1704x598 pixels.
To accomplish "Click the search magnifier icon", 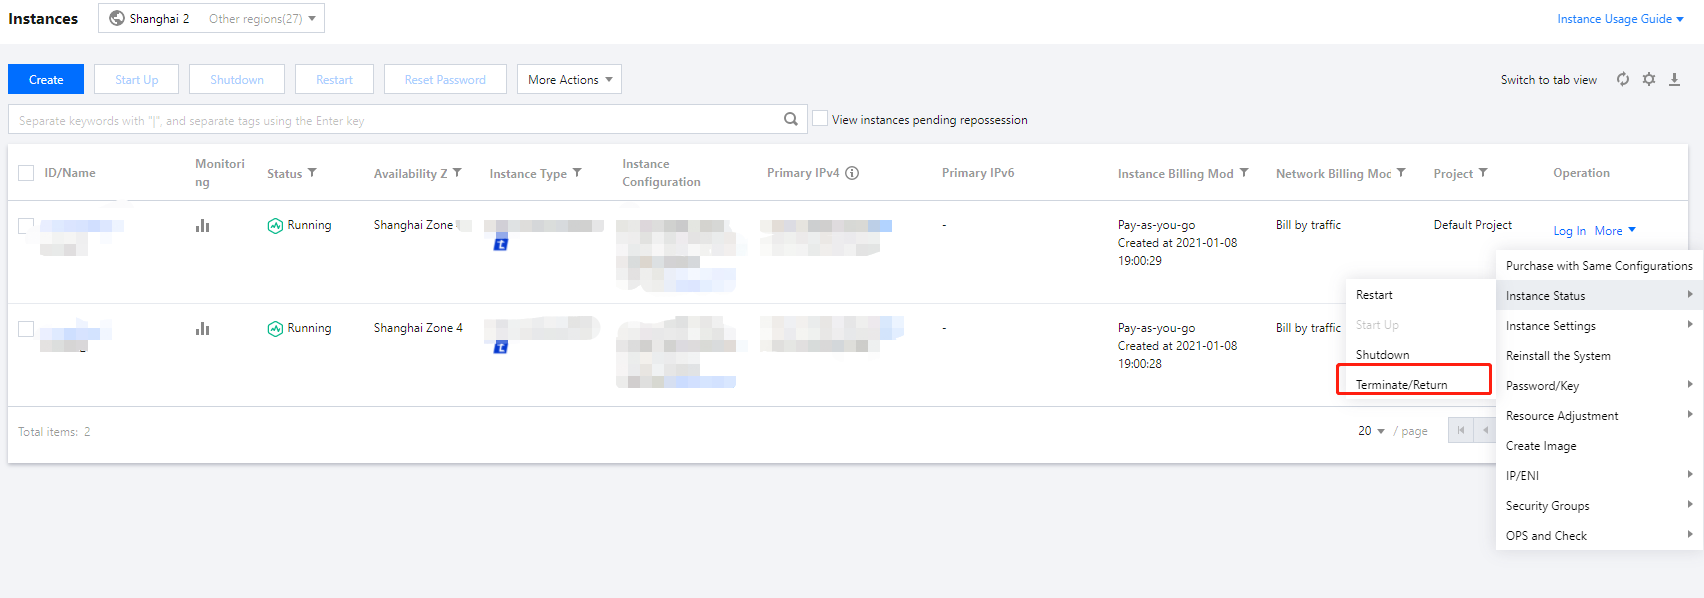I will pyautogui.click(x=791, y=119).
